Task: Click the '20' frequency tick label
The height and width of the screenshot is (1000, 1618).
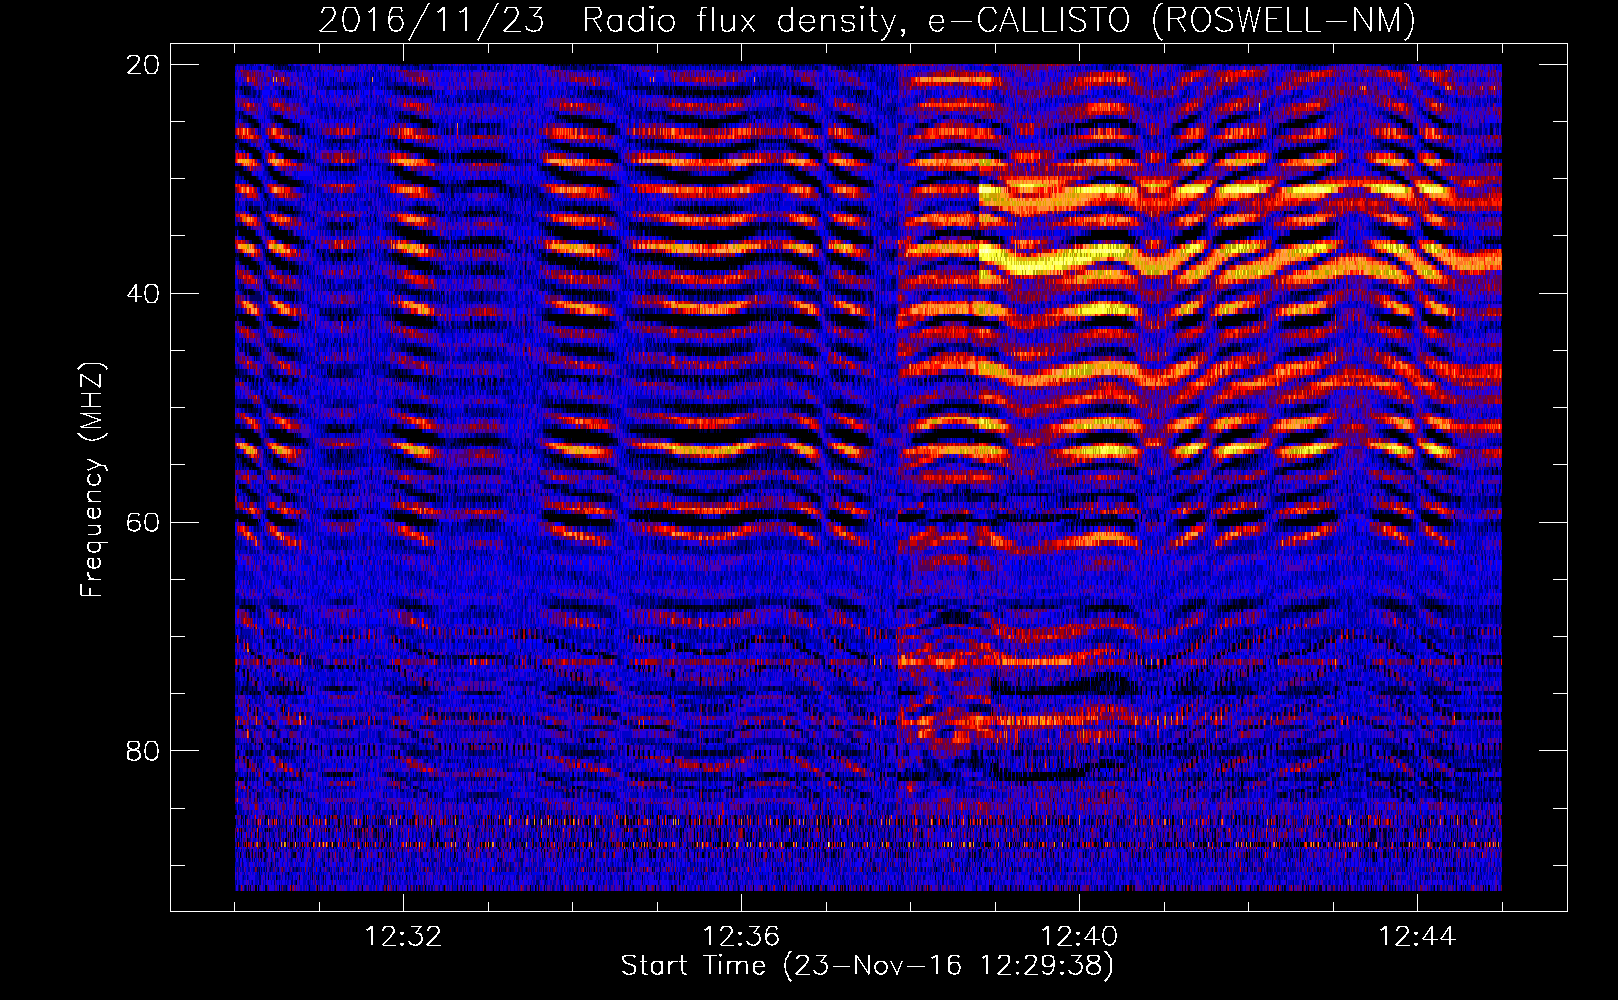Action: 143,64
